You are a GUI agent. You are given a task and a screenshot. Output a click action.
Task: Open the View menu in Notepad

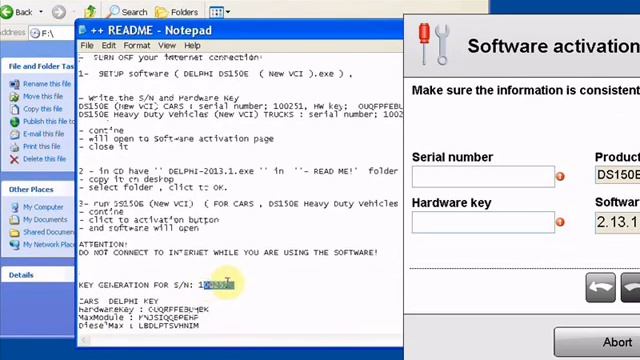click(x=167, y=45)
